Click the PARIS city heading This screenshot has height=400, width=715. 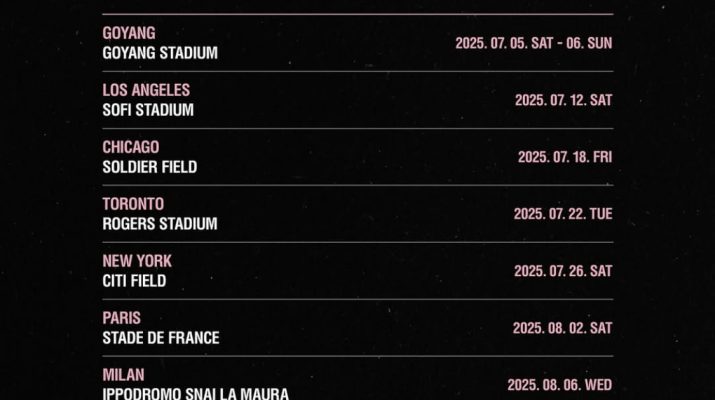(x=122, y=318)
